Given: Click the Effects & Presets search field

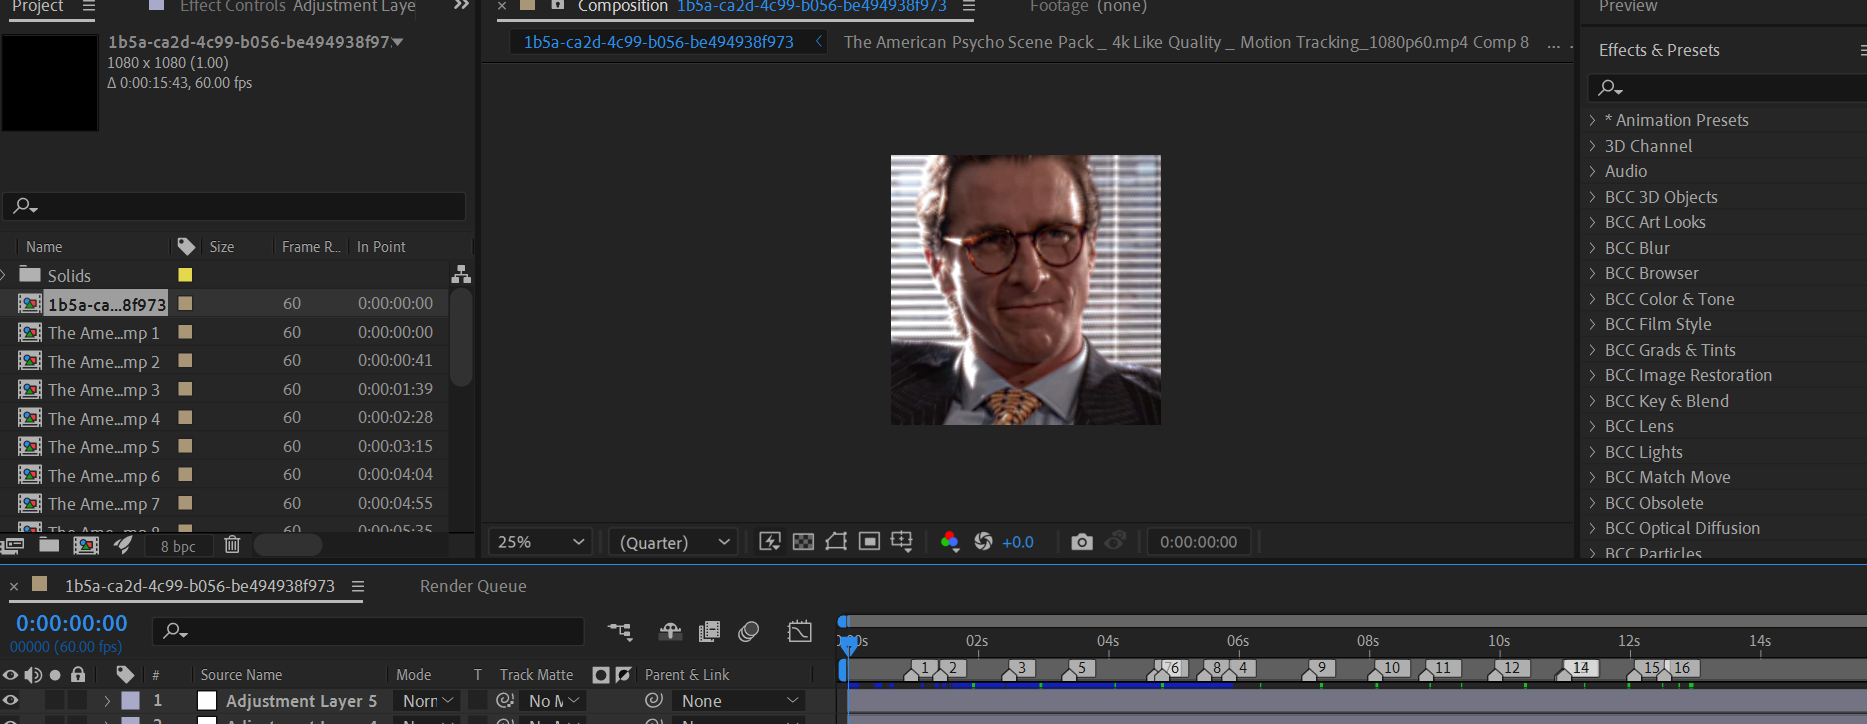Looking at the screenshot, I should pos(1727,88).
